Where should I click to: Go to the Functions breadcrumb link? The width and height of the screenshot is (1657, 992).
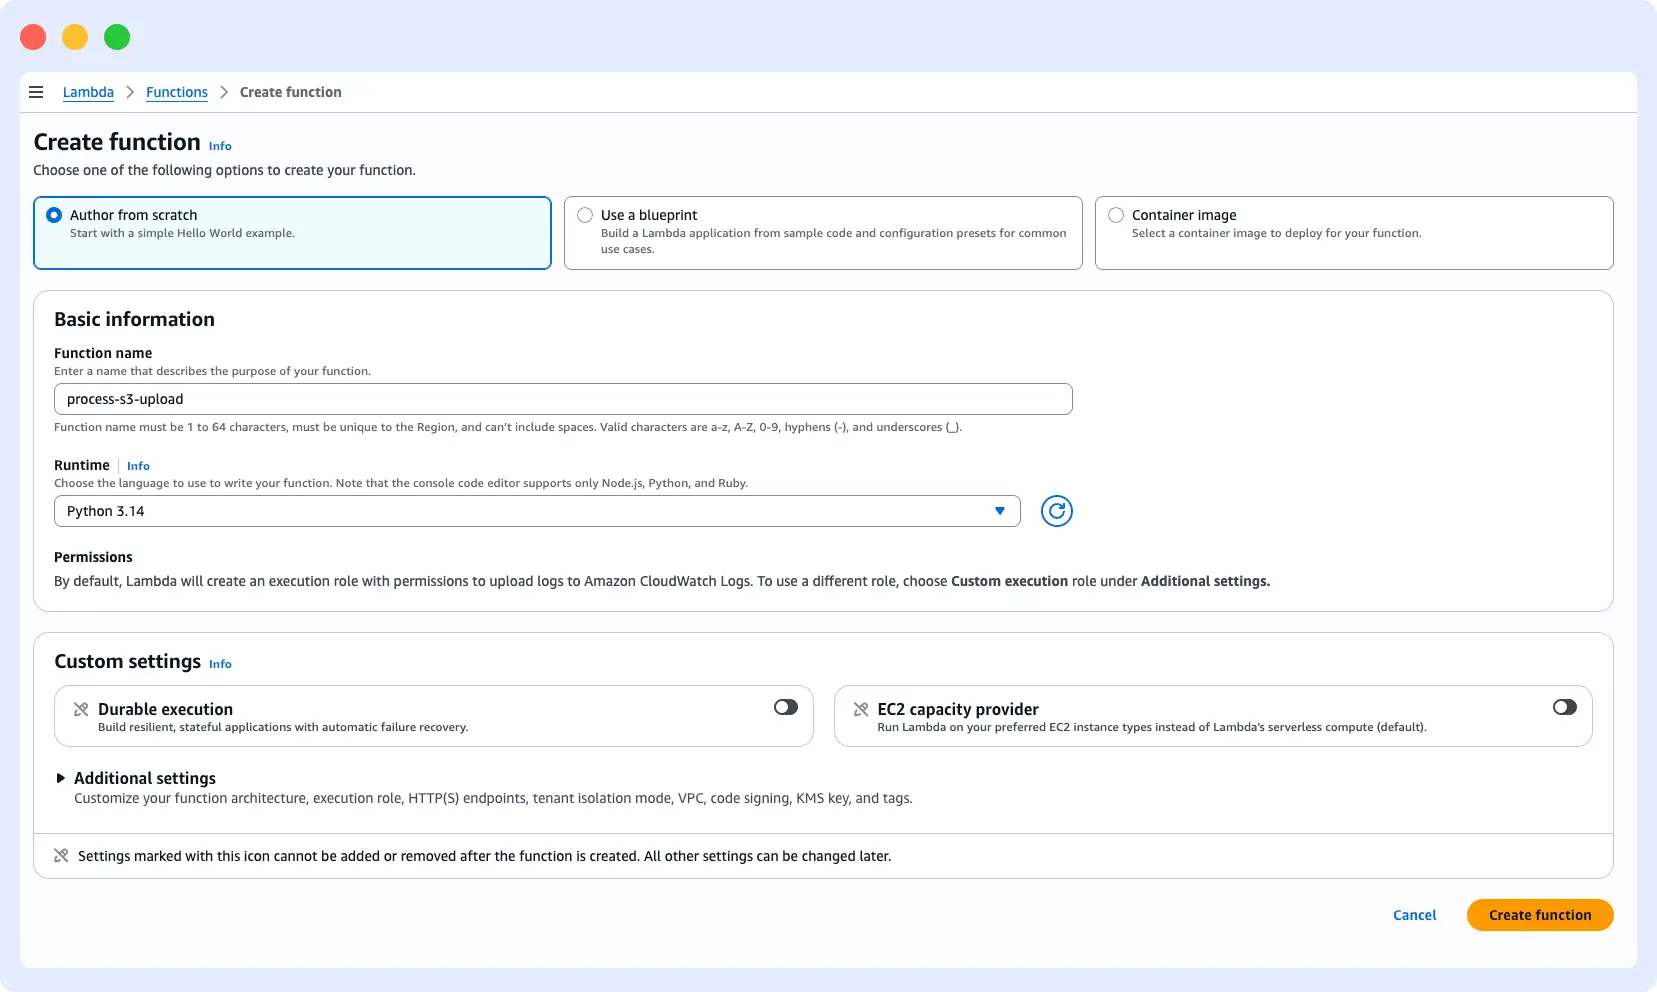point(177,92)
